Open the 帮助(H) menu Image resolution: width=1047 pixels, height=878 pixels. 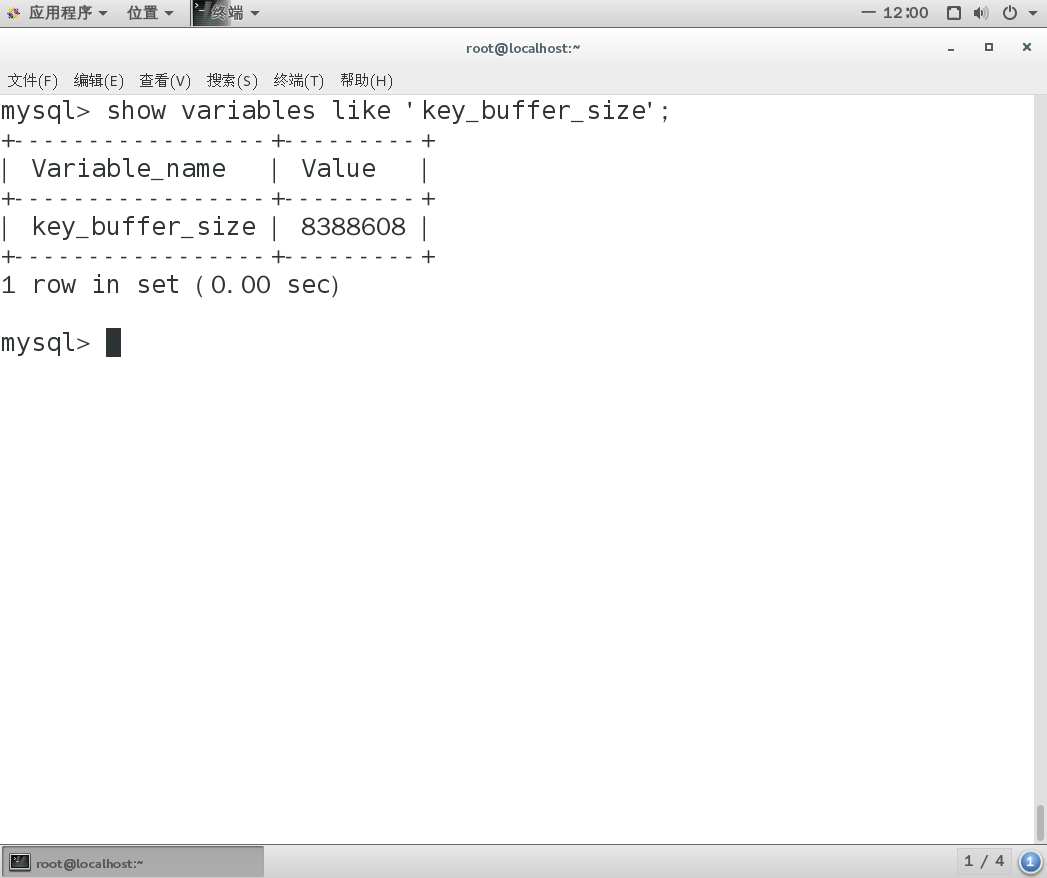tap(367, 81)
